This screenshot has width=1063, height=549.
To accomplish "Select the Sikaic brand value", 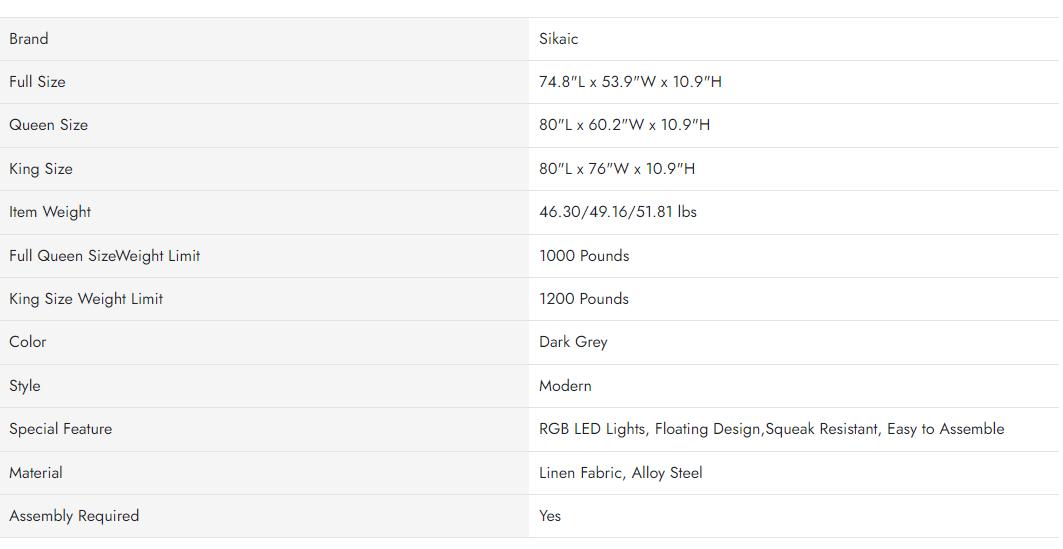I will (x=558, y=39).
